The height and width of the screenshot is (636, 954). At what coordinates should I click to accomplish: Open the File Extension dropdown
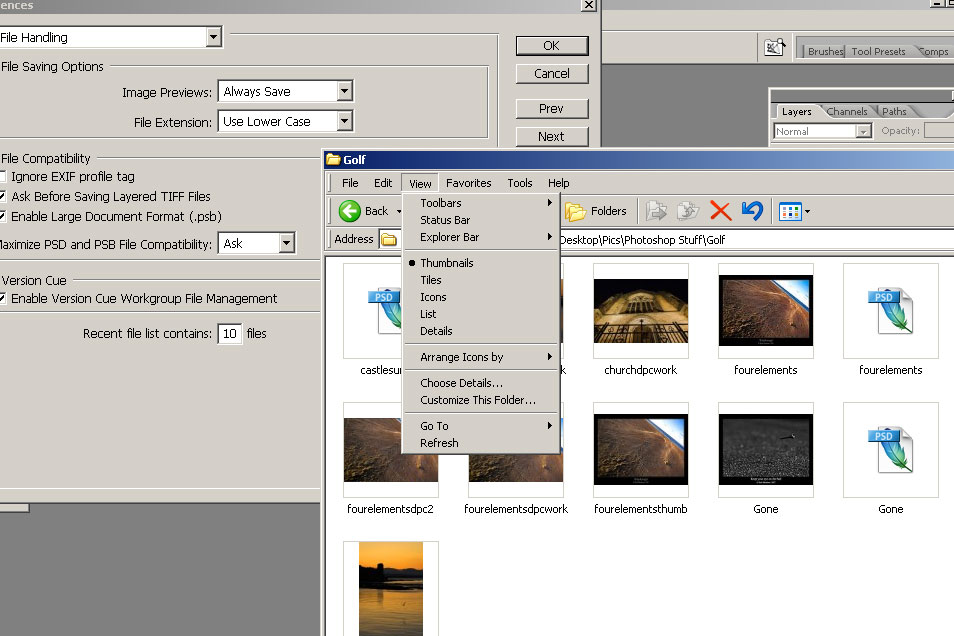click(344, 122)
